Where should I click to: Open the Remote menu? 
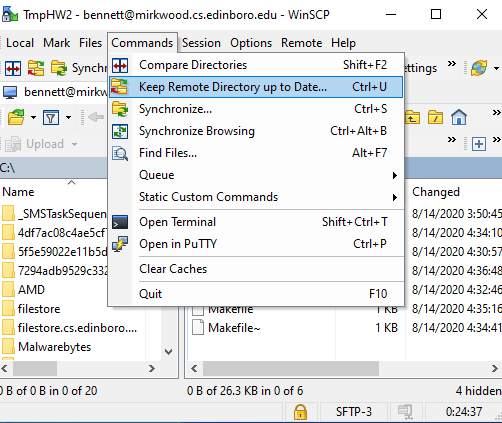[302, 43]
